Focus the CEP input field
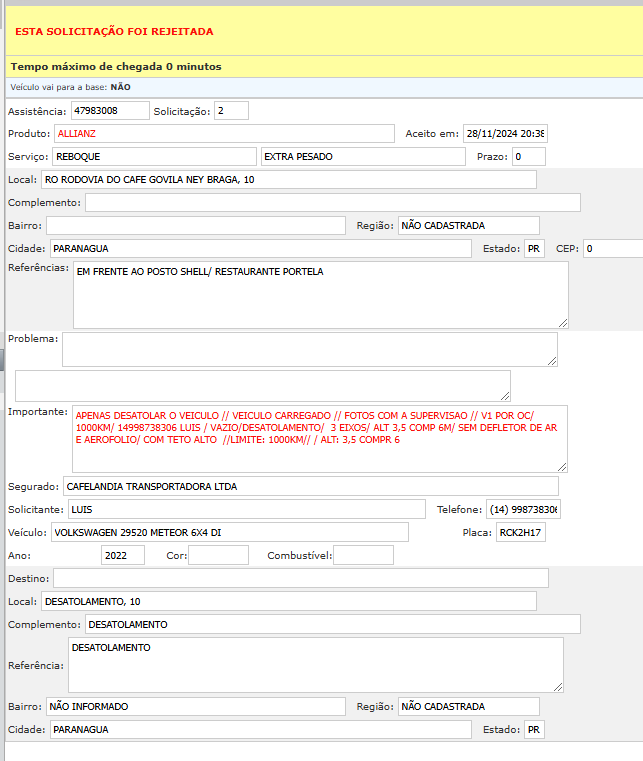 [613, 248]
